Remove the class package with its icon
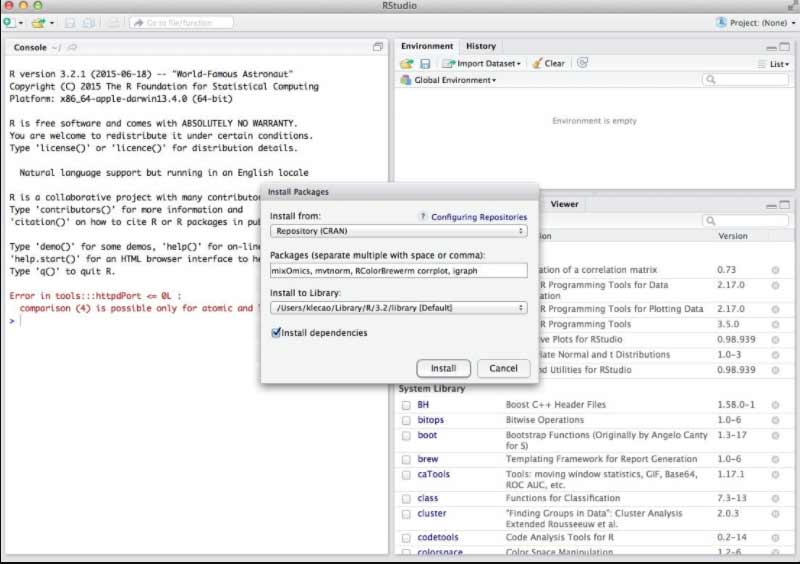The image size is (800, 564). [x=775, y=499]
